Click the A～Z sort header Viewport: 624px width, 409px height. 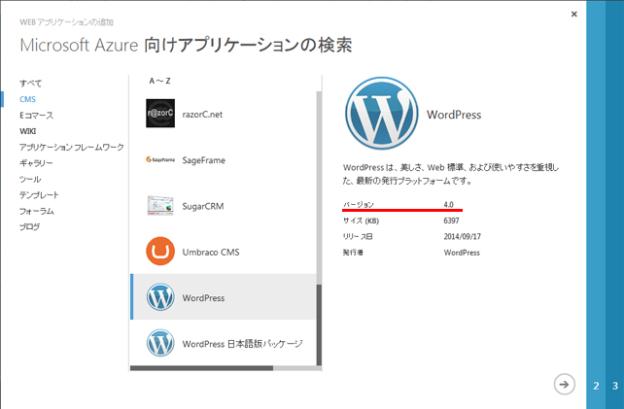(160, 81)
